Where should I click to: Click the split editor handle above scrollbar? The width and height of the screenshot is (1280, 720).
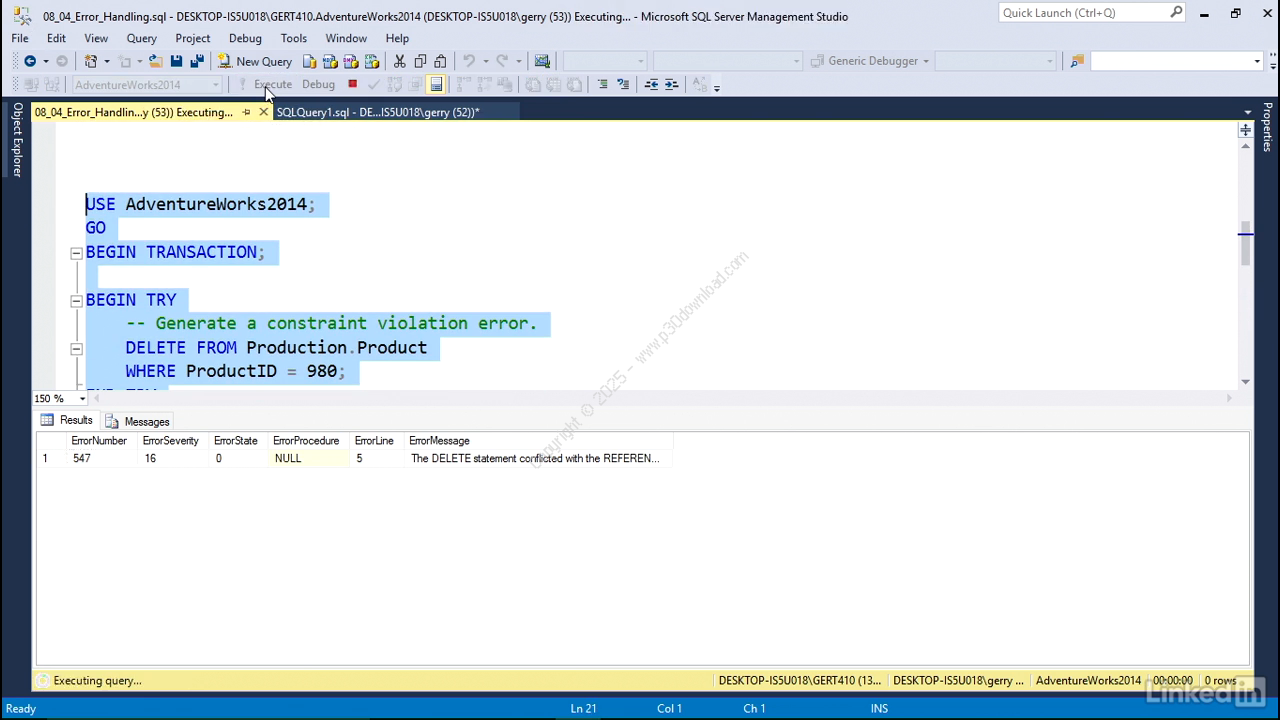tap(1245, 130)
